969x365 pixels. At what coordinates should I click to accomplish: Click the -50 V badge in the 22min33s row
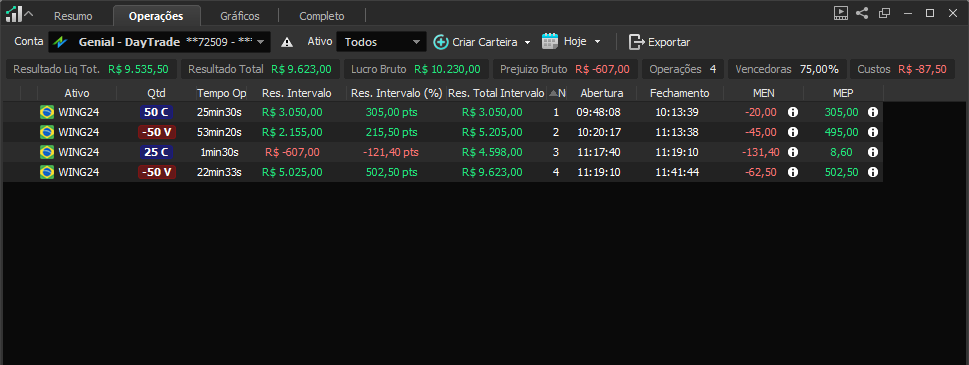point(157,172)
